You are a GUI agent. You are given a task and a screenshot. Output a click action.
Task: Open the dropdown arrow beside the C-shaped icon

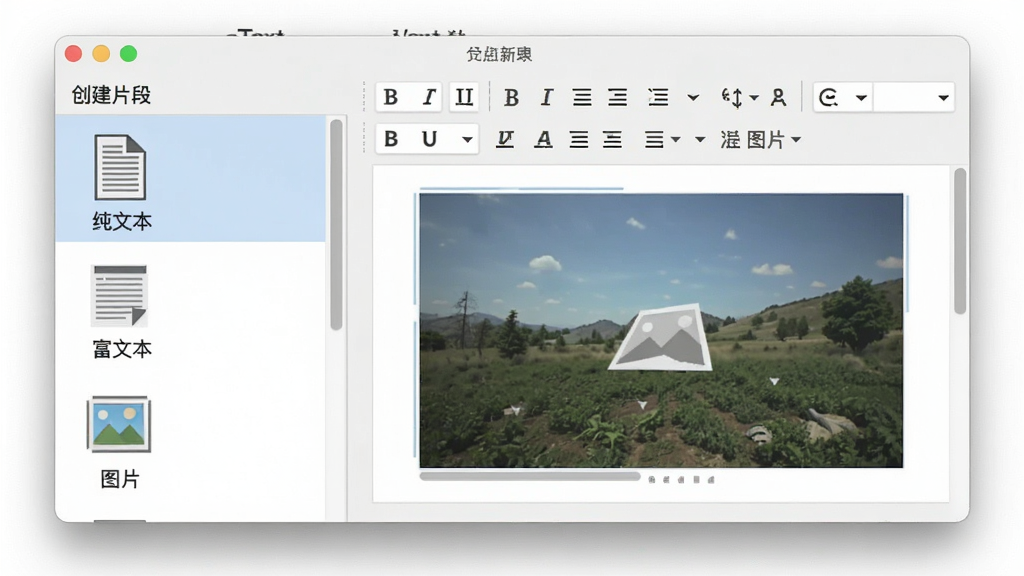click(861, 98)
